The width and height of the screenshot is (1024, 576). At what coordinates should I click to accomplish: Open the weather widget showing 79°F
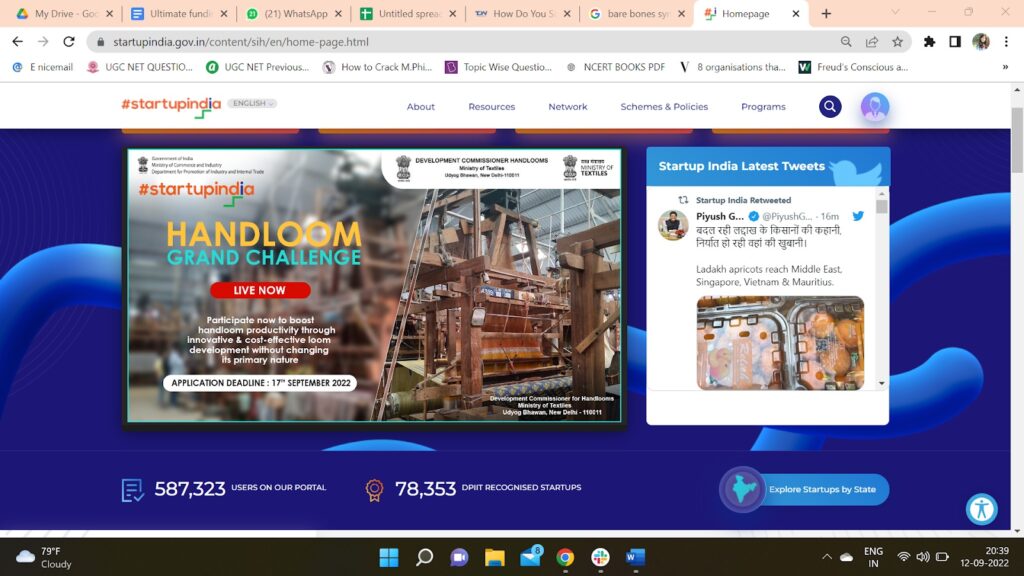point(44,557)
